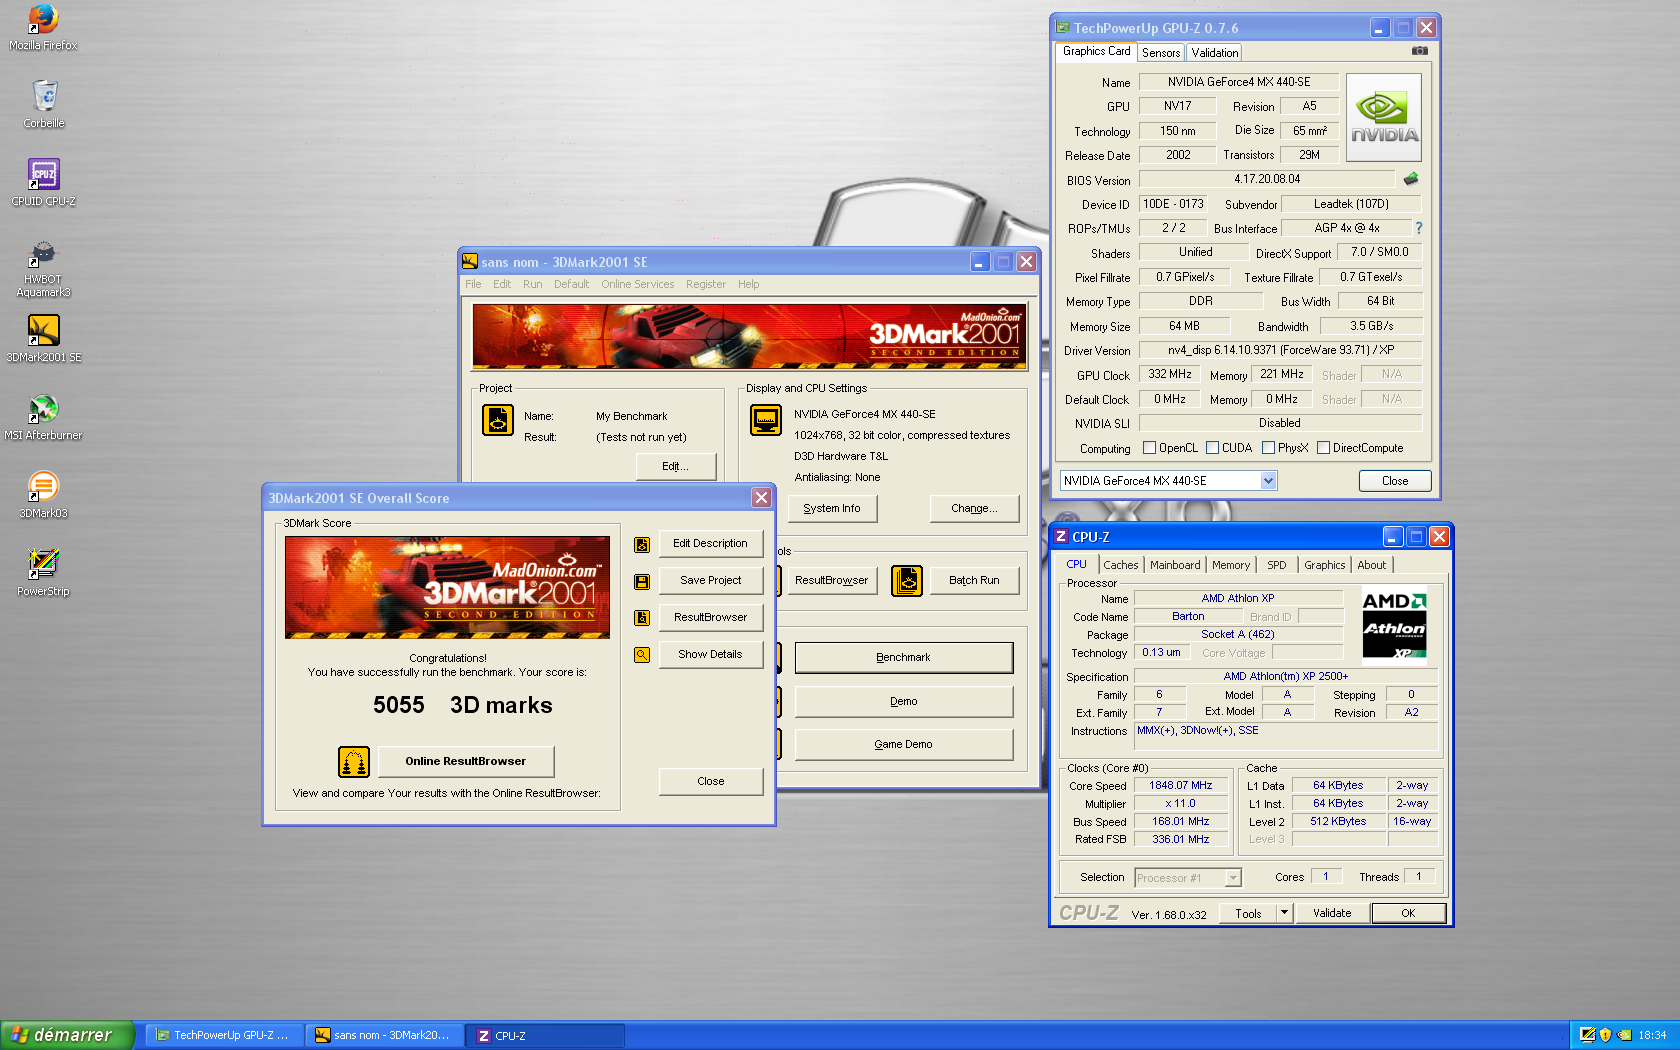Close the Overall Score dialog via Close button
This screenshot has width=1680, height=1050.
click(710, 782)
